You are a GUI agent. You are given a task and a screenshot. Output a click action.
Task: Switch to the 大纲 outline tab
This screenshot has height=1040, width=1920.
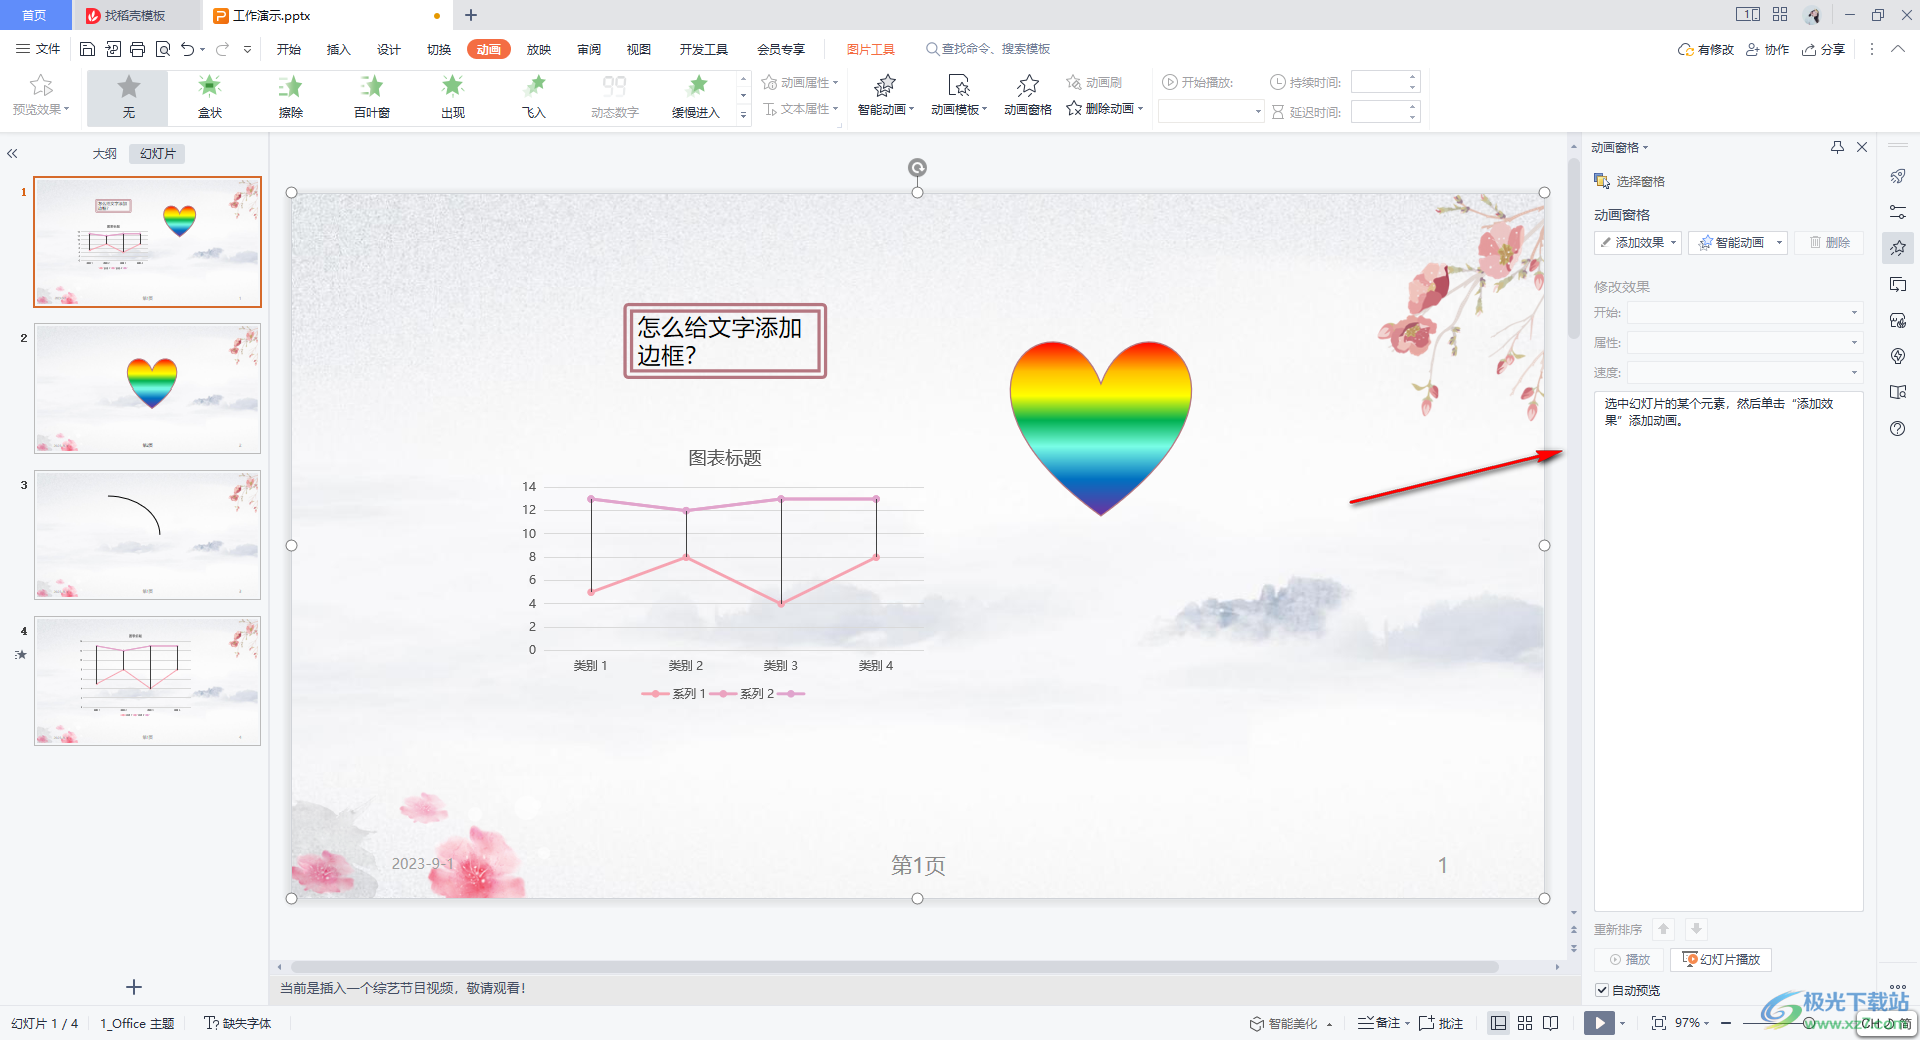[105, 153]
